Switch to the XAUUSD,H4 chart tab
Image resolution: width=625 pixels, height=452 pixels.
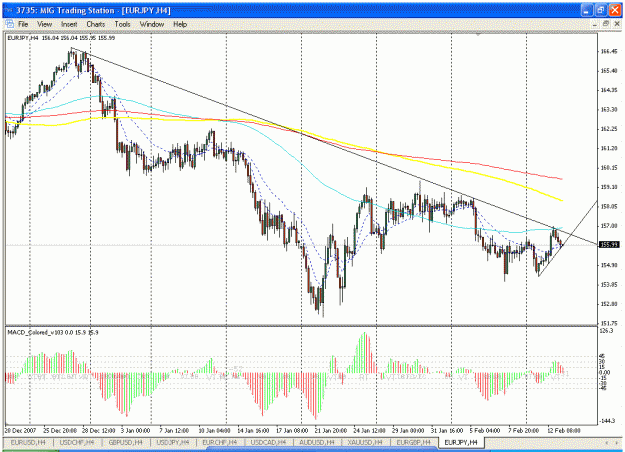[365, 442]
